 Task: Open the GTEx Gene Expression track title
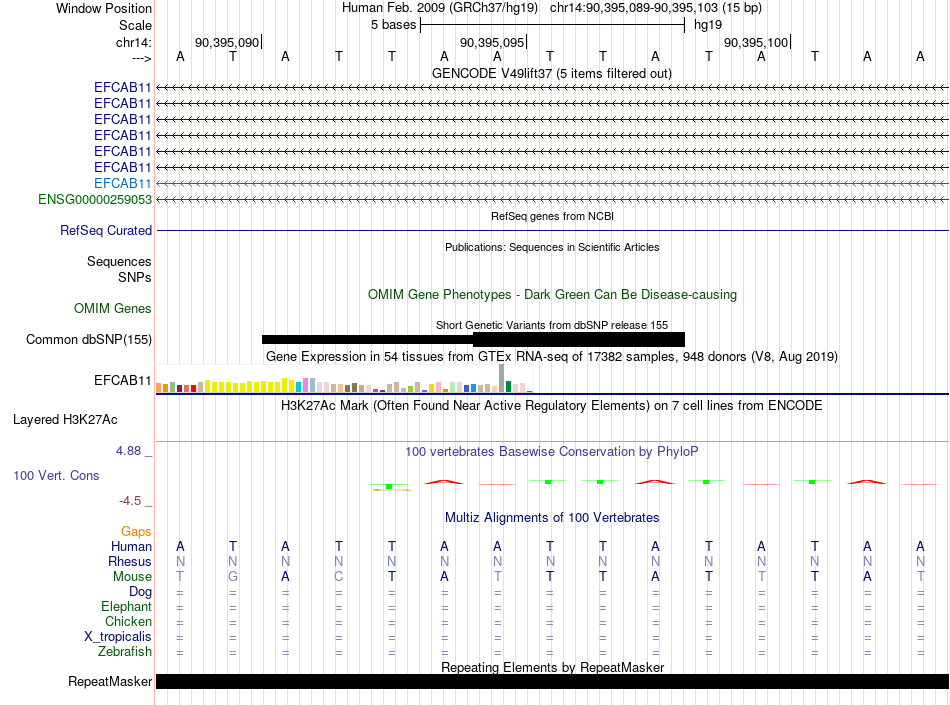click(551, 357)
